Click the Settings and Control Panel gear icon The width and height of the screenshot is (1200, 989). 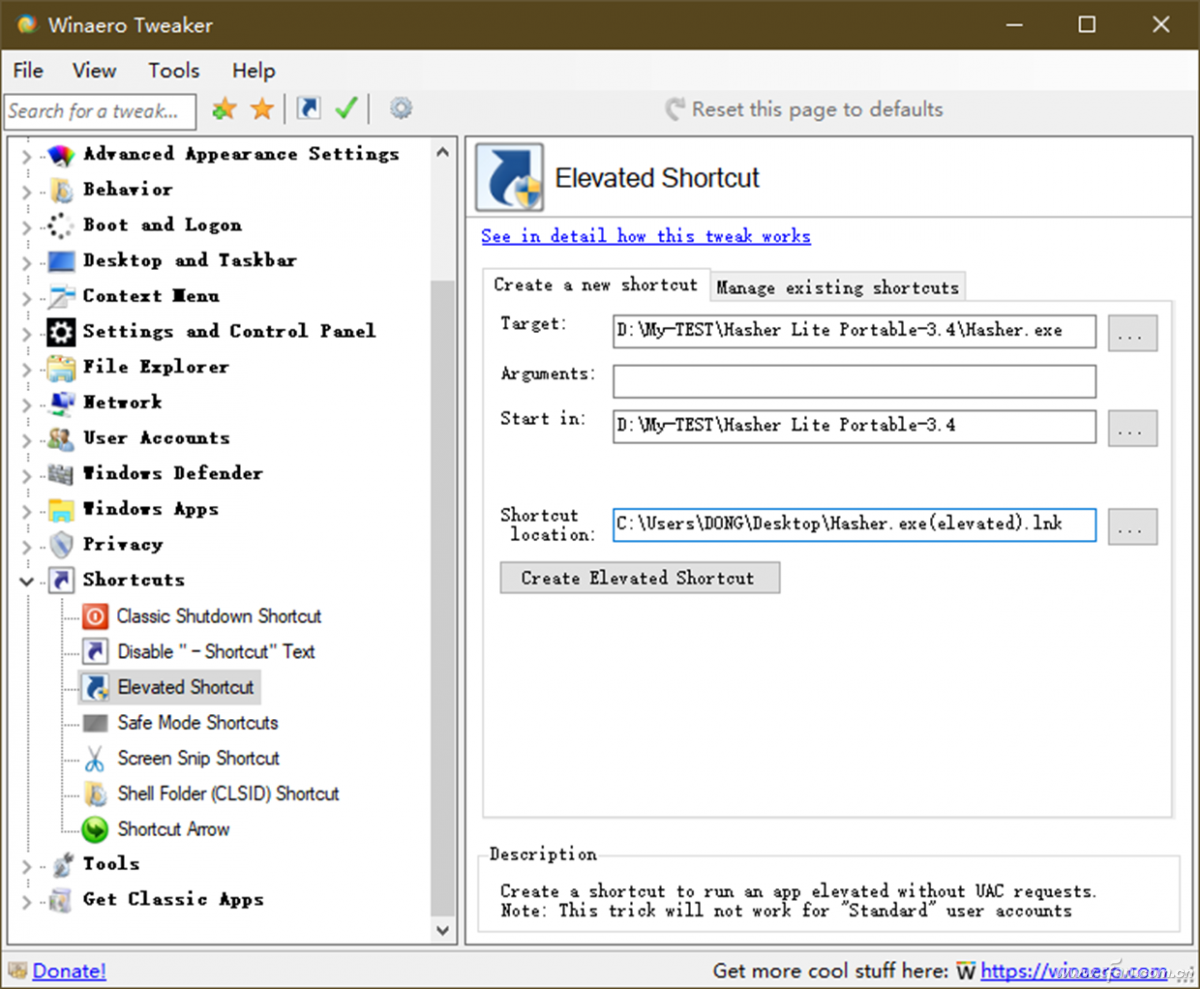[x=61, y=332]
